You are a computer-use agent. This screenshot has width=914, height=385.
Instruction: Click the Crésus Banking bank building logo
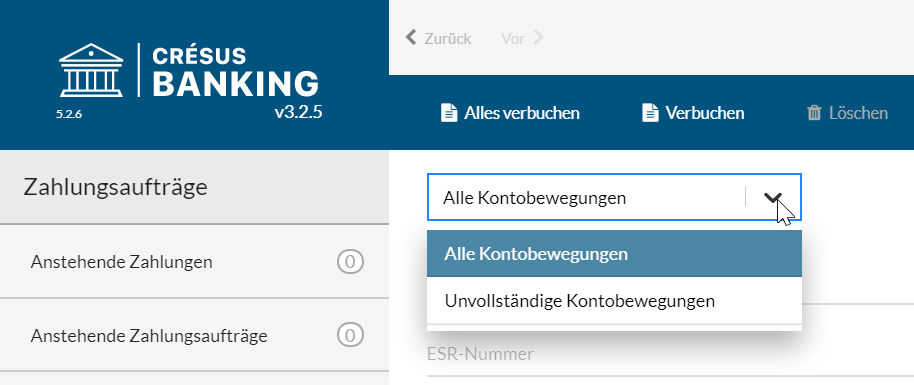(91, 70)
